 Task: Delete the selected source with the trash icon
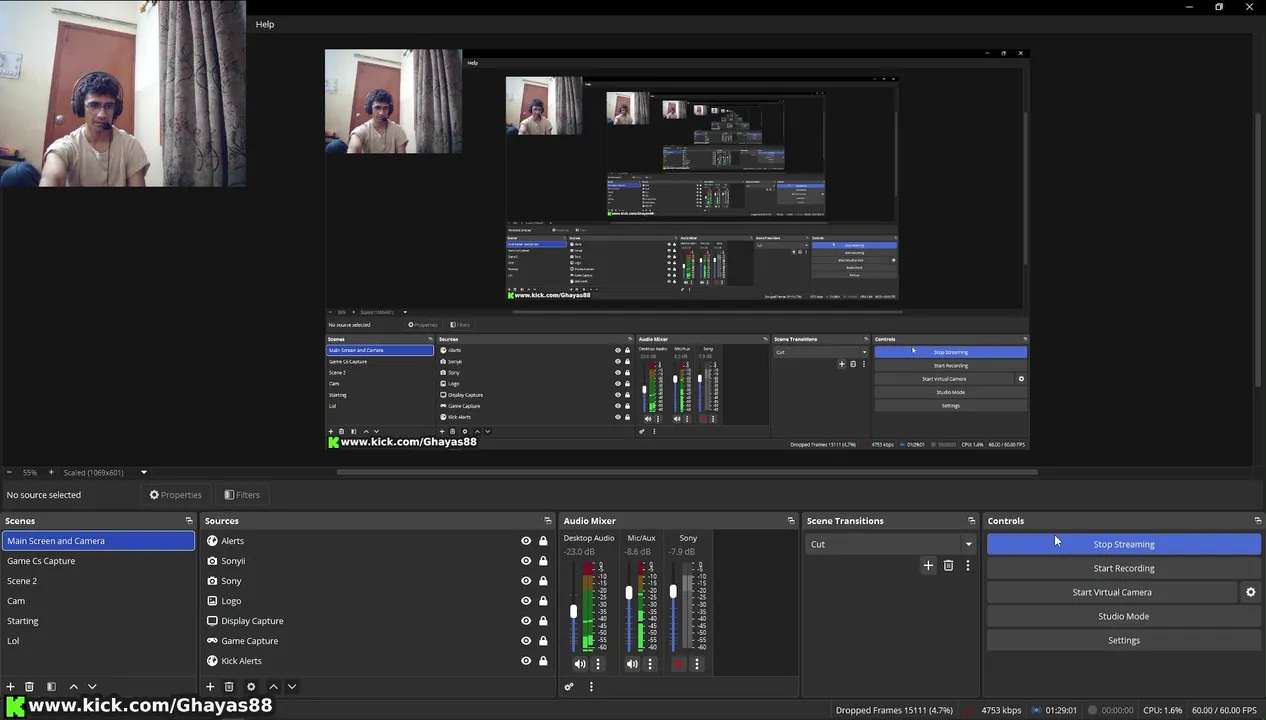pos(229,687)
